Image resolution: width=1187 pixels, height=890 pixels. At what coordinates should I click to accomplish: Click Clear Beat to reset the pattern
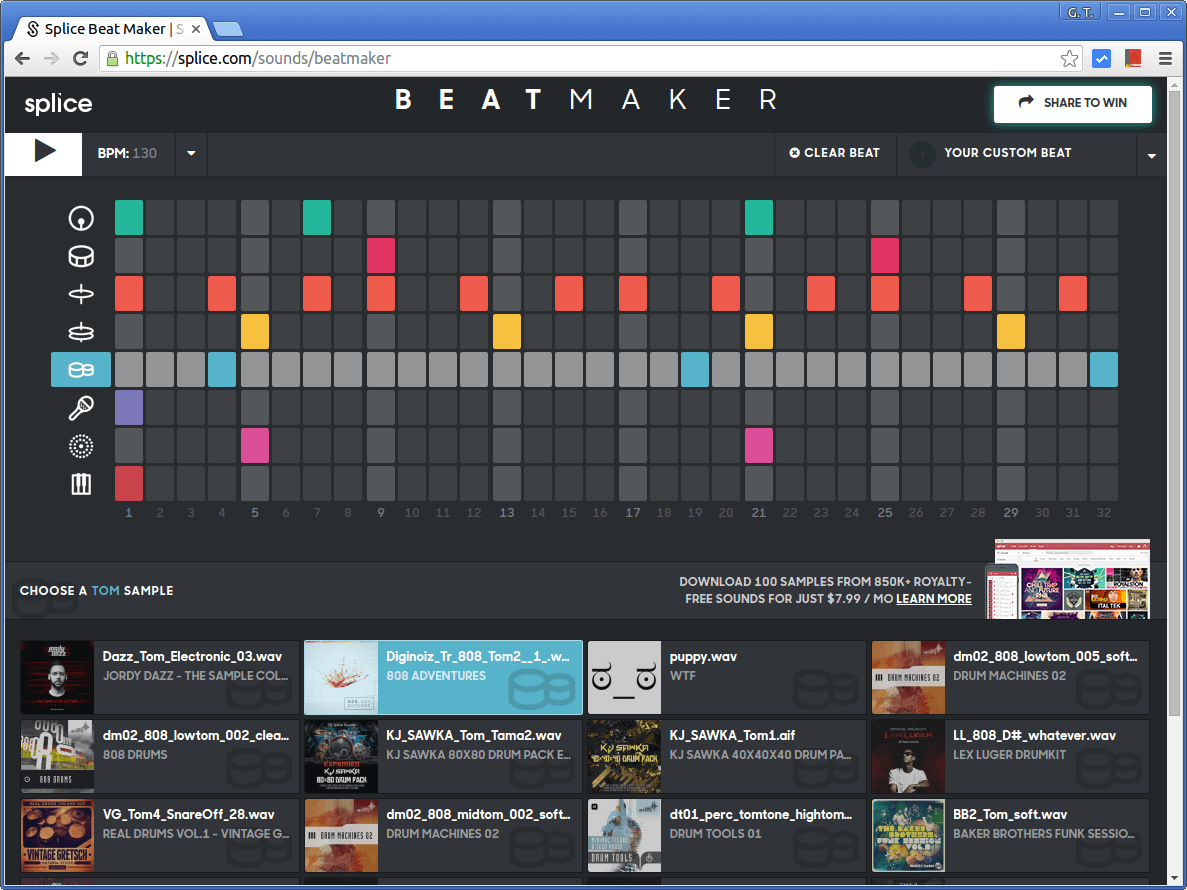(835, 154)
